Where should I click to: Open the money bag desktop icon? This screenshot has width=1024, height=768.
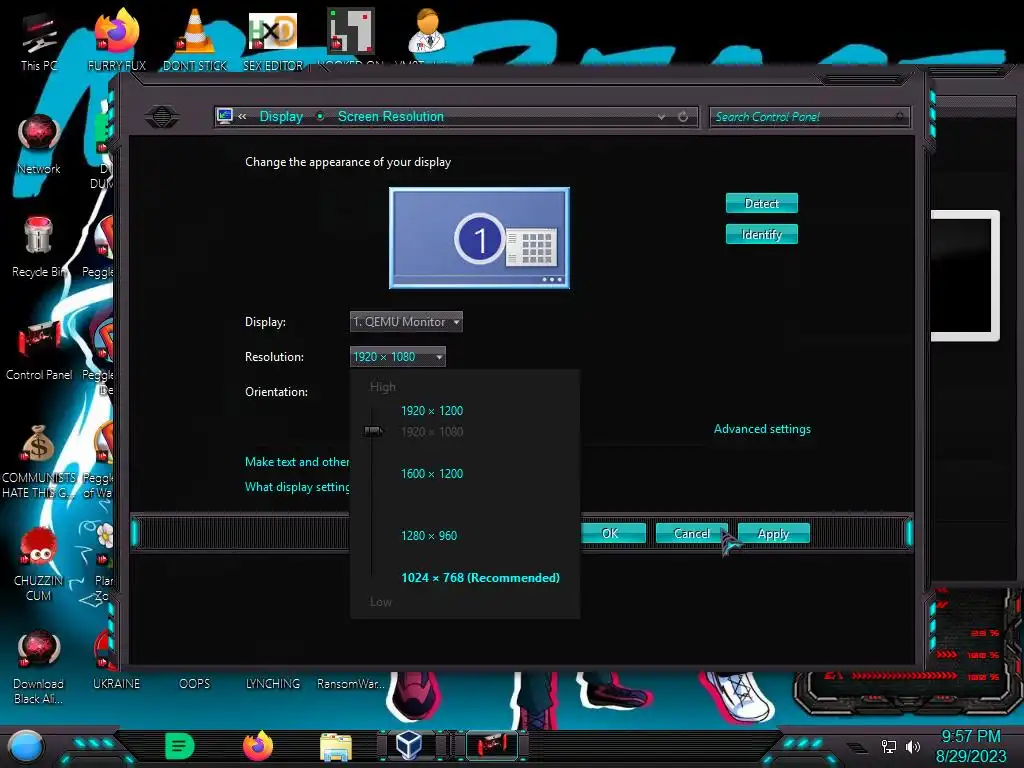39,460
